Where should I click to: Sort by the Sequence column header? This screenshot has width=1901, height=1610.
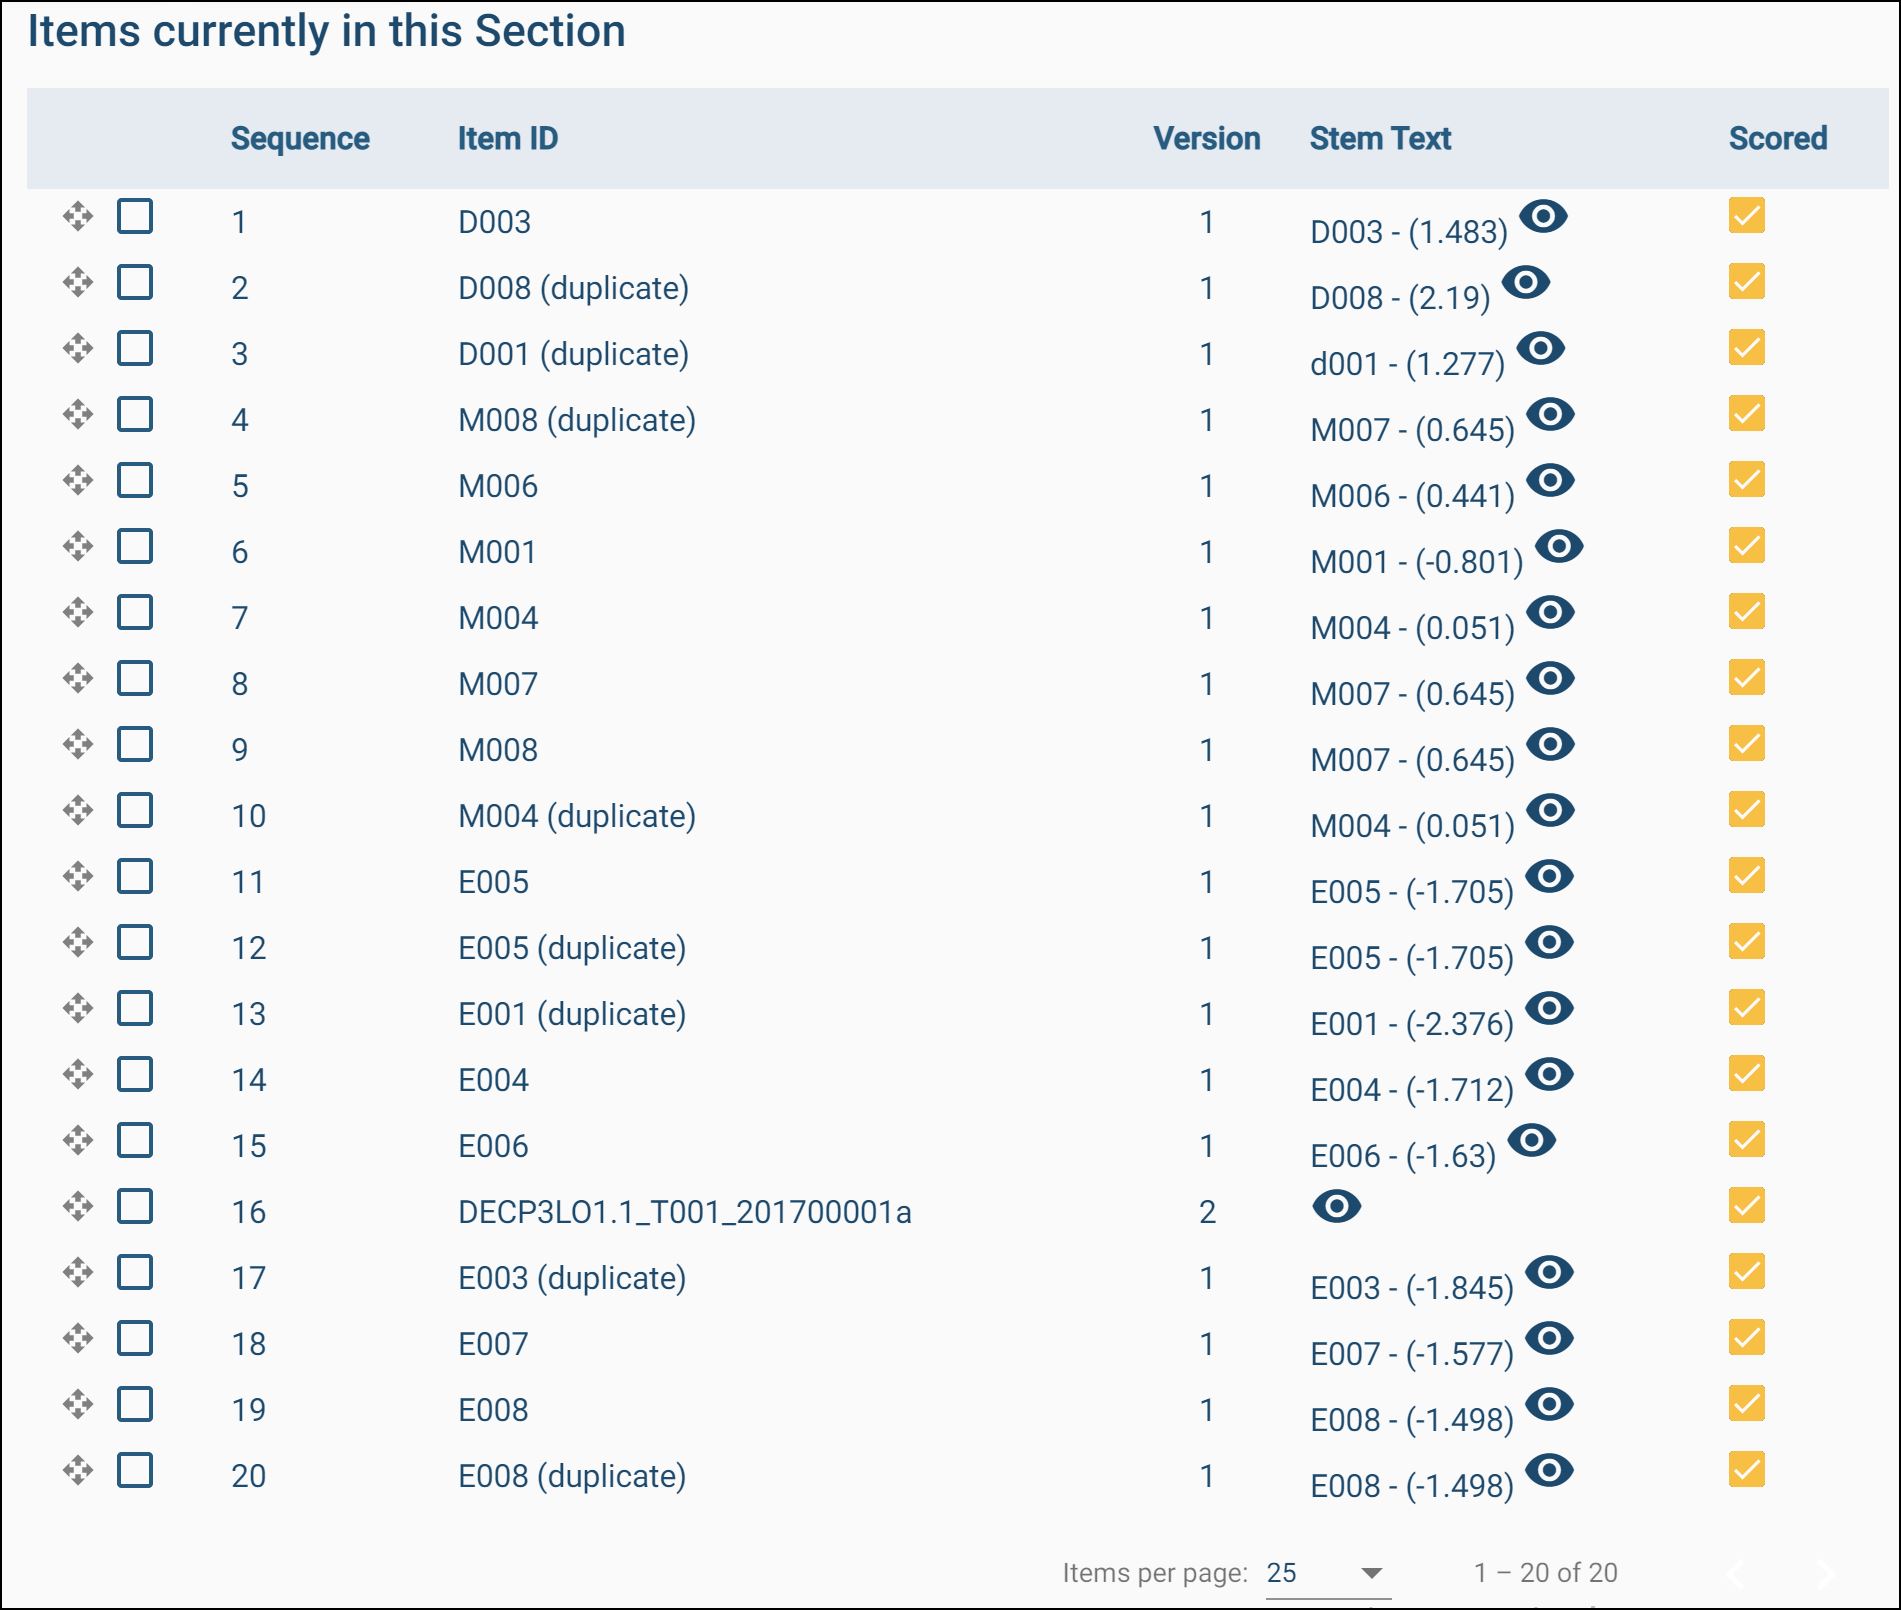[300, 138]
